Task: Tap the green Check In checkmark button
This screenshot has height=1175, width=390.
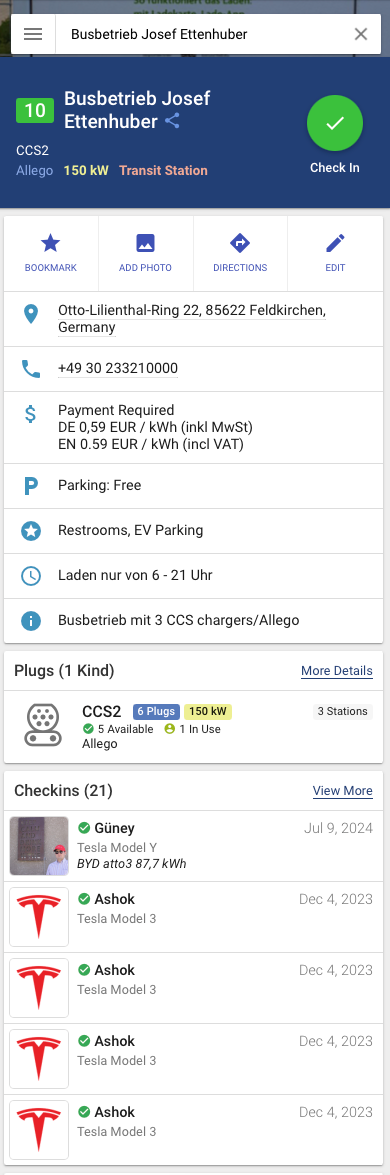Action: [x=334, y=123]
